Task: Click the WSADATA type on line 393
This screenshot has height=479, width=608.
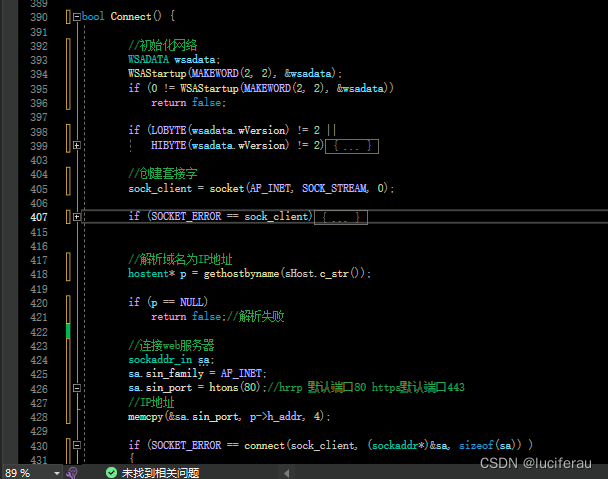Action: click(149, 59)
